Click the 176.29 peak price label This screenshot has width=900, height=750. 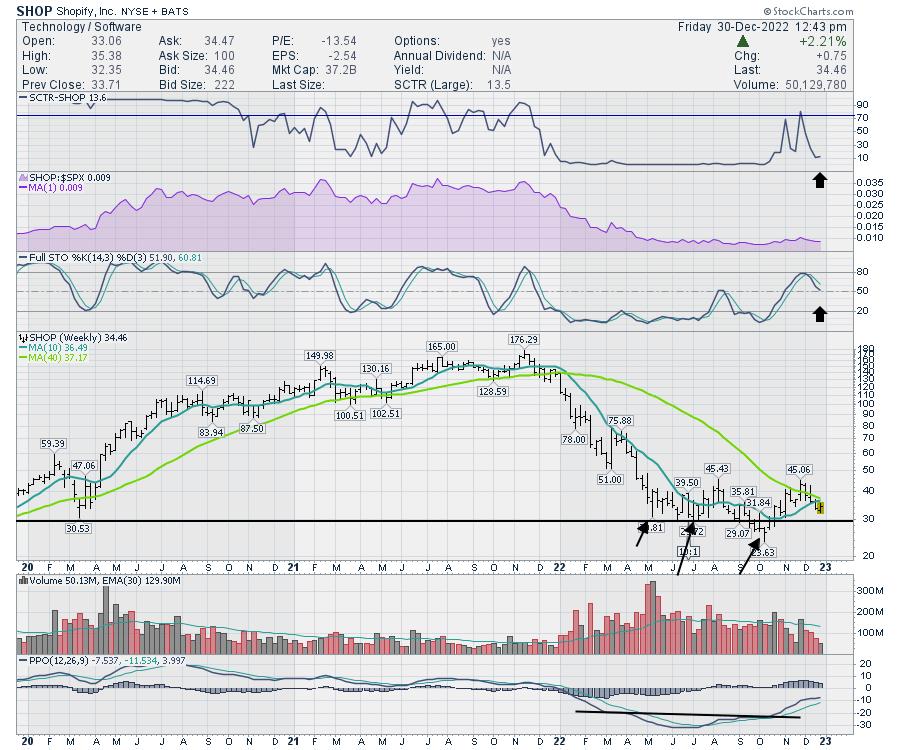click(x=523, y=339)
